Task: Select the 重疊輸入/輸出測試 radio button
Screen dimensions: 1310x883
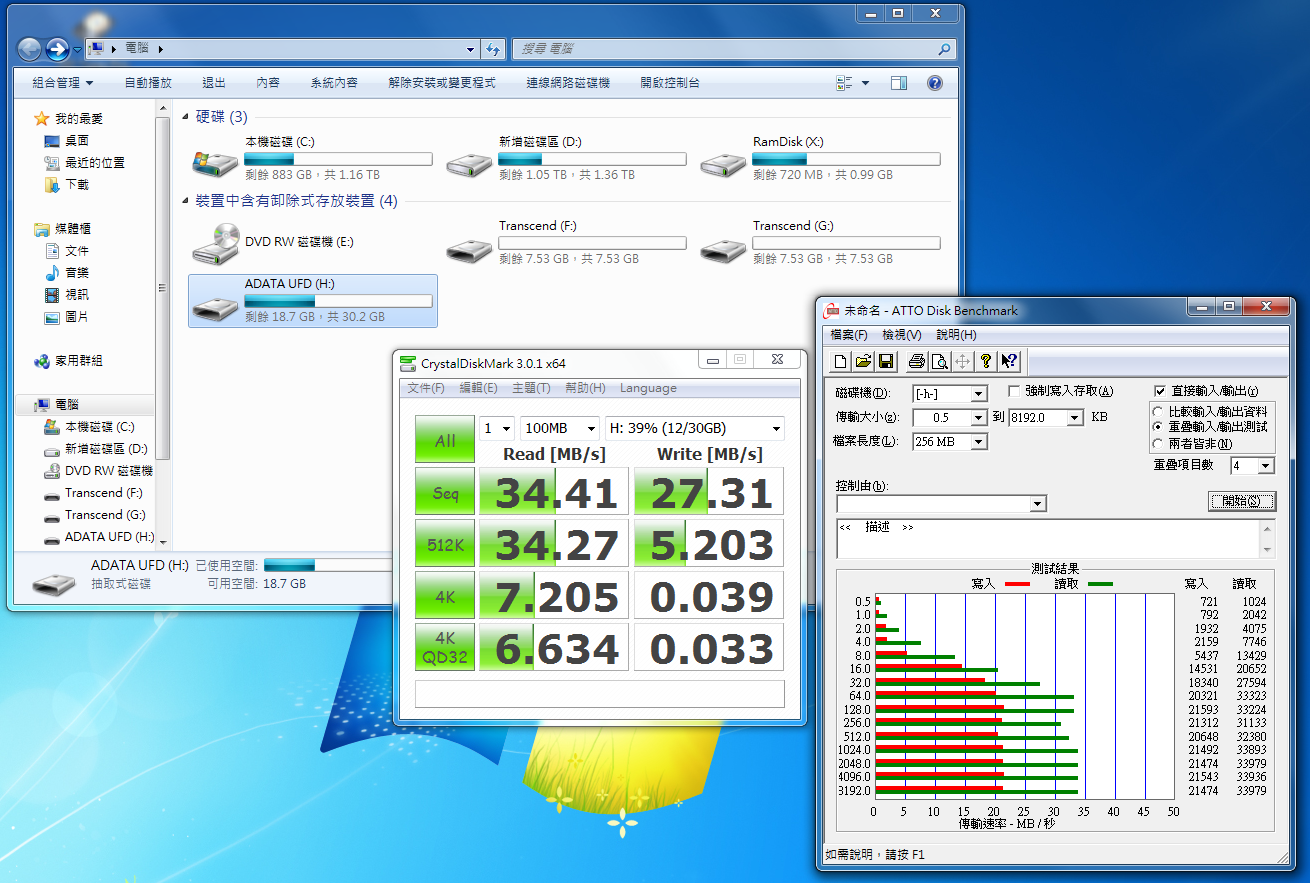Action: 1159,427
